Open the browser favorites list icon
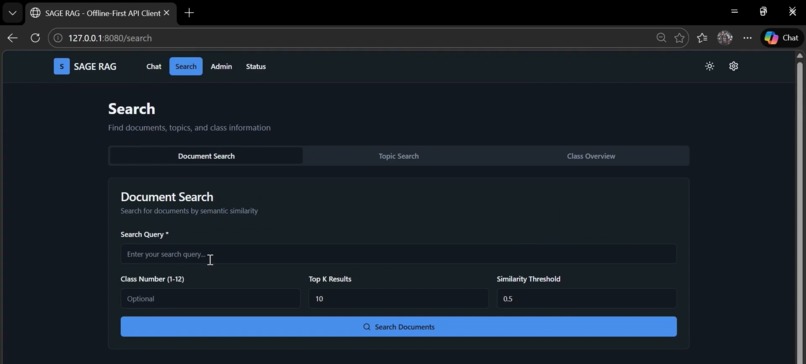Screen dimensions: 806x364 (x=702, y=38)
